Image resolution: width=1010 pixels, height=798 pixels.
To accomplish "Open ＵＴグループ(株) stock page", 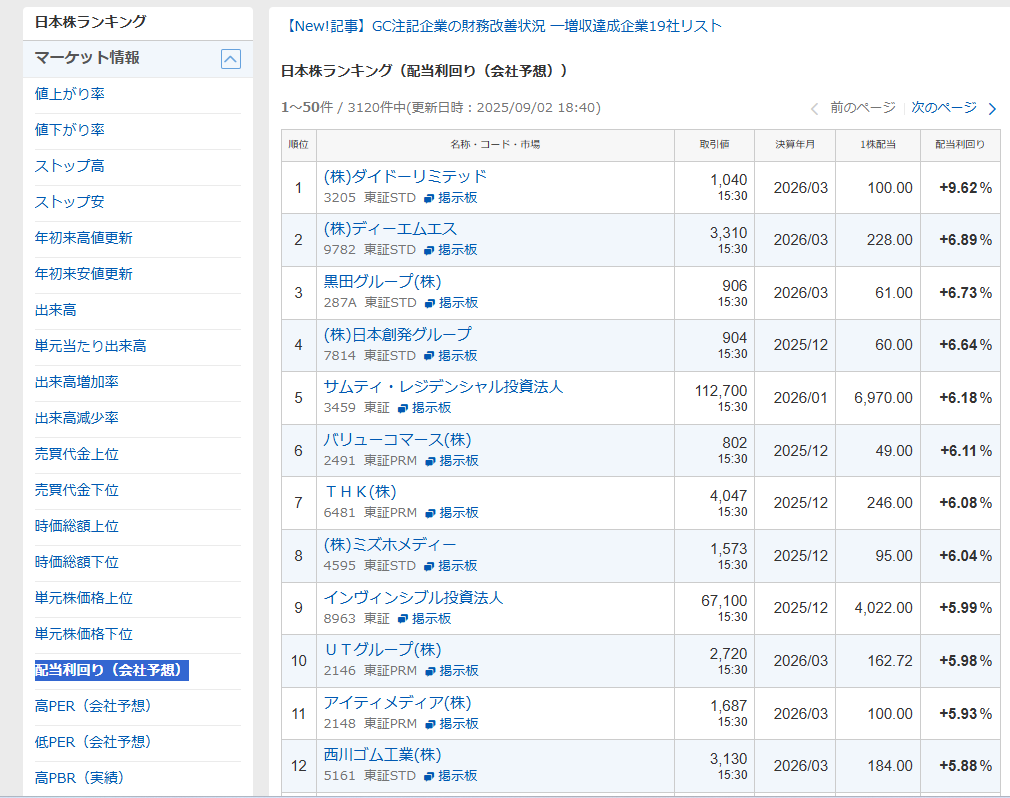I will click(x=383, y=650).
